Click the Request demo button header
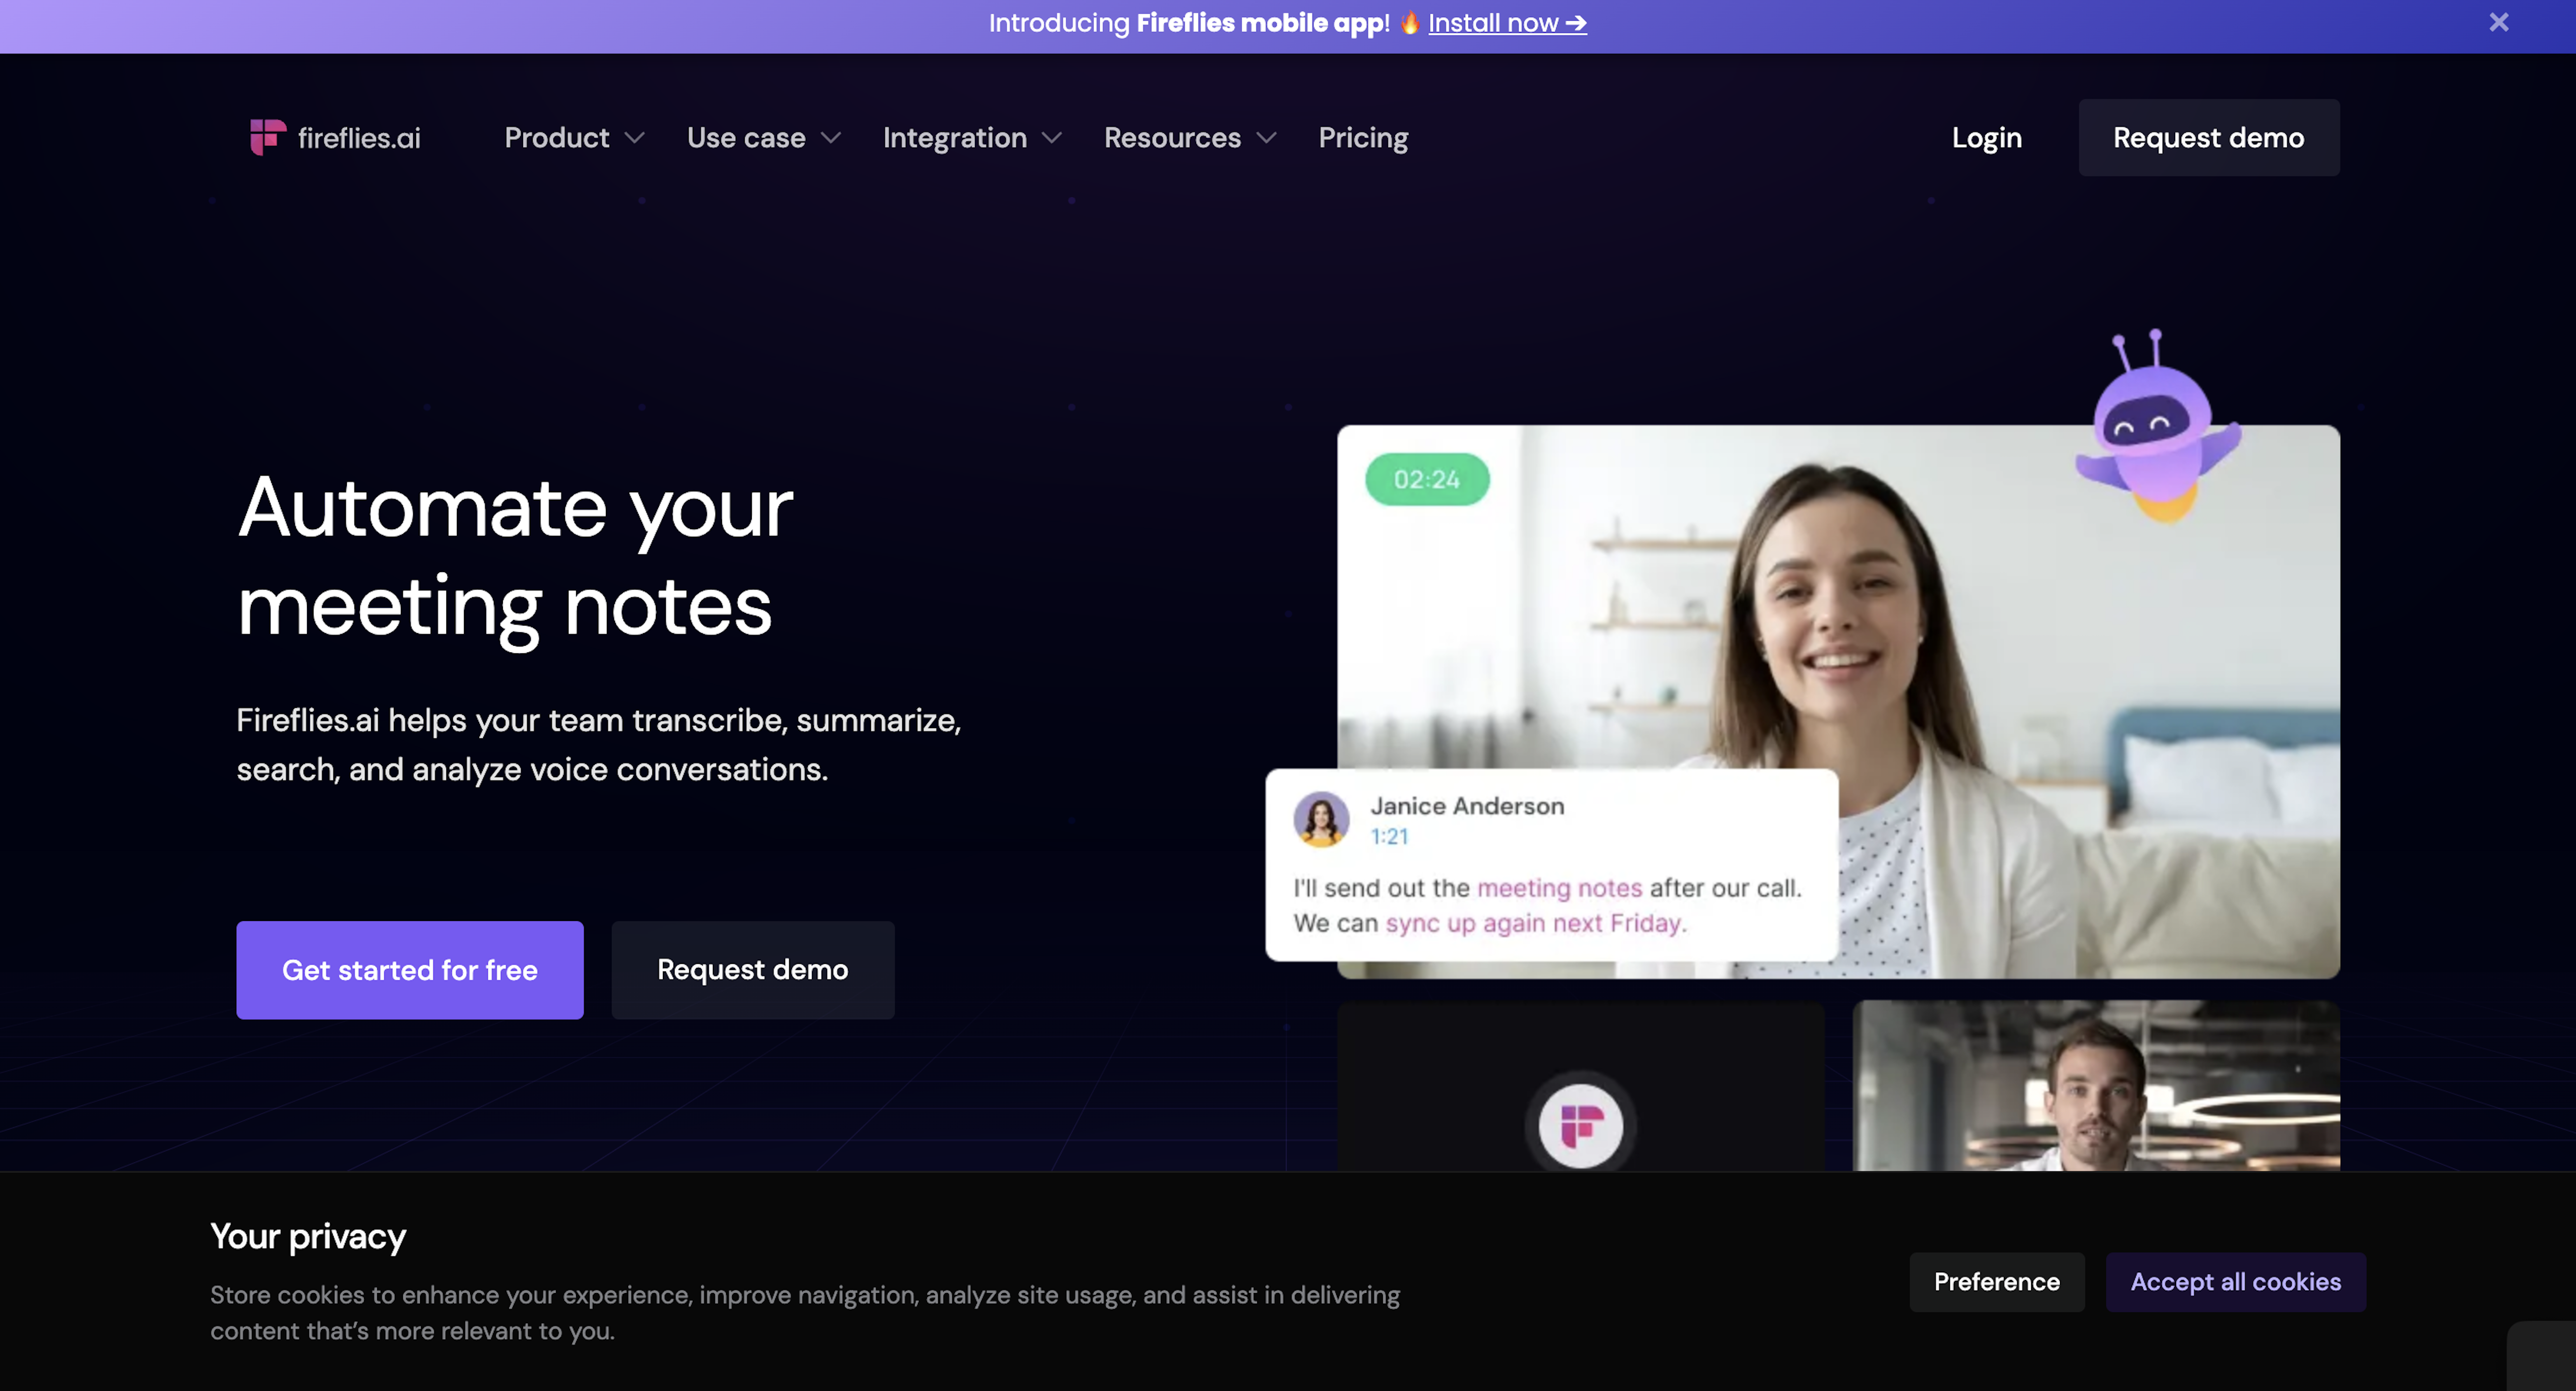 [2208, 137]
